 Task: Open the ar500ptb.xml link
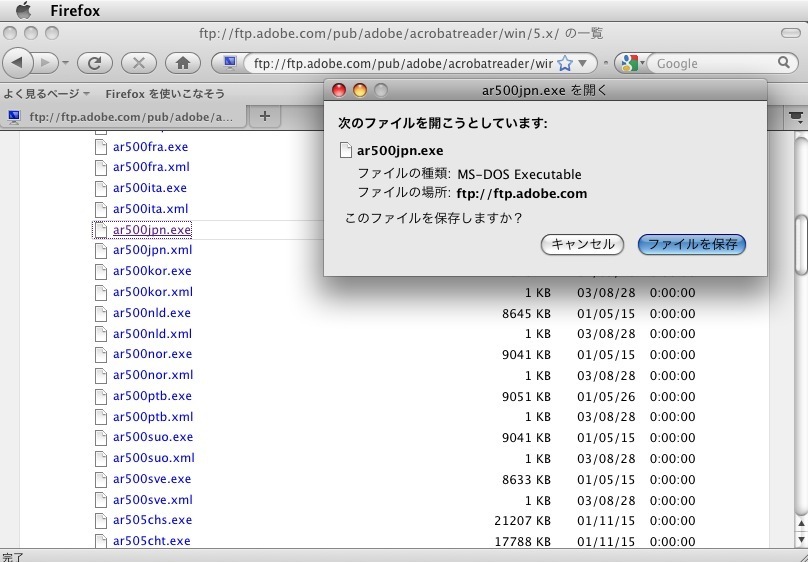click(153, 417)
